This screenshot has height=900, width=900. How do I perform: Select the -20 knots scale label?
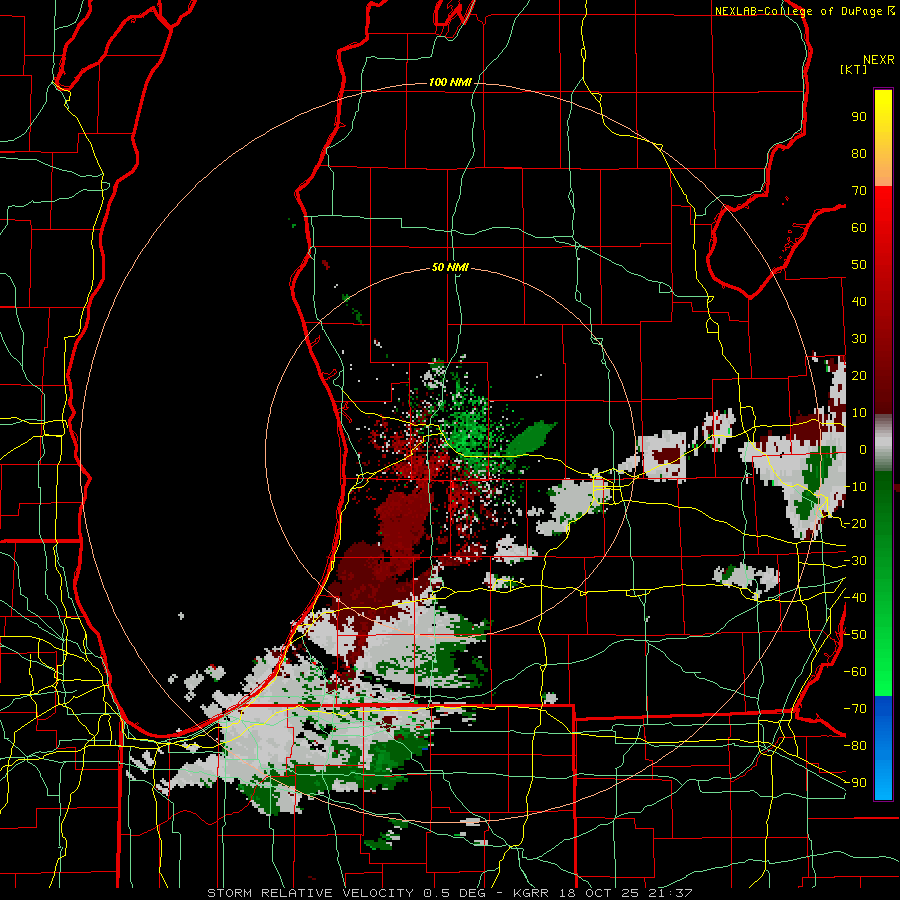pyautogui.click(x=855, y=524)
